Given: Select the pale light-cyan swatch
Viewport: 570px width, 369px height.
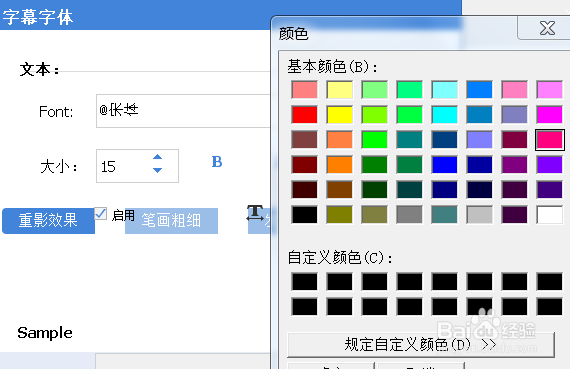Looking at the screenshot, I should 445,90.
